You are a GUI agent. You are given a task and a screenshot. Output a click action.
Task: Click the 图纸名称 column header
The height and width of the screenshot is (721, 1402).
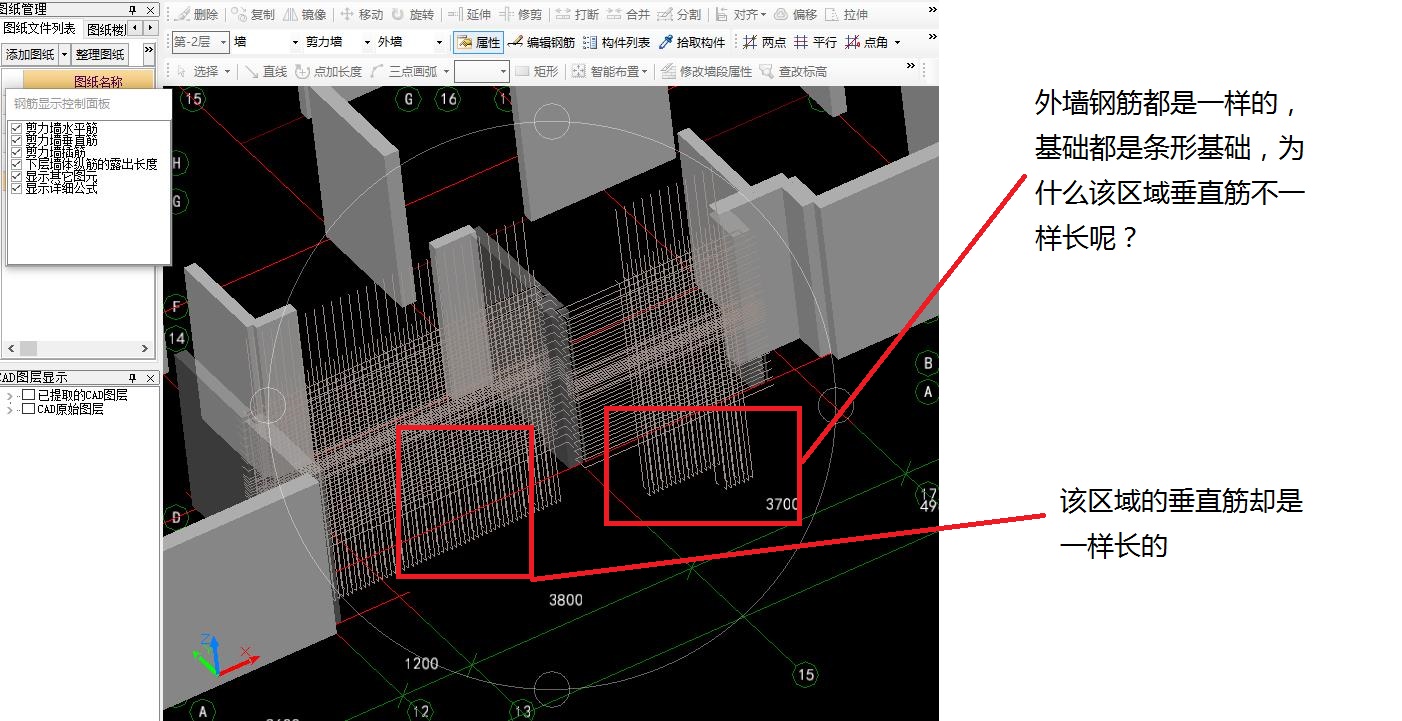[98, 82]
